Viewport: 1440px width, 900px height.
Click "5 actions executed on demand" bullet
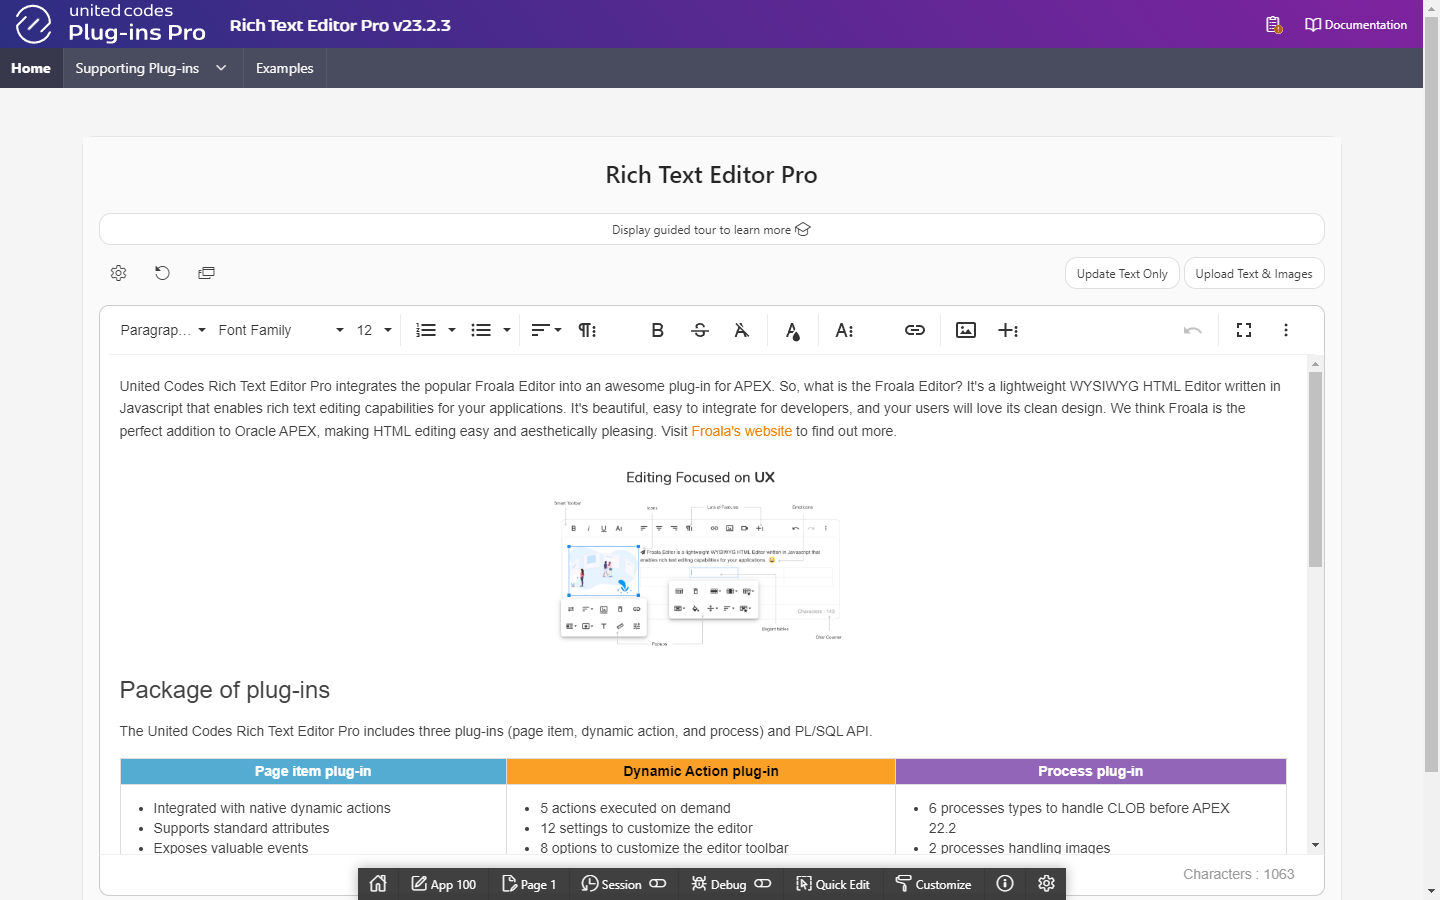635,808
